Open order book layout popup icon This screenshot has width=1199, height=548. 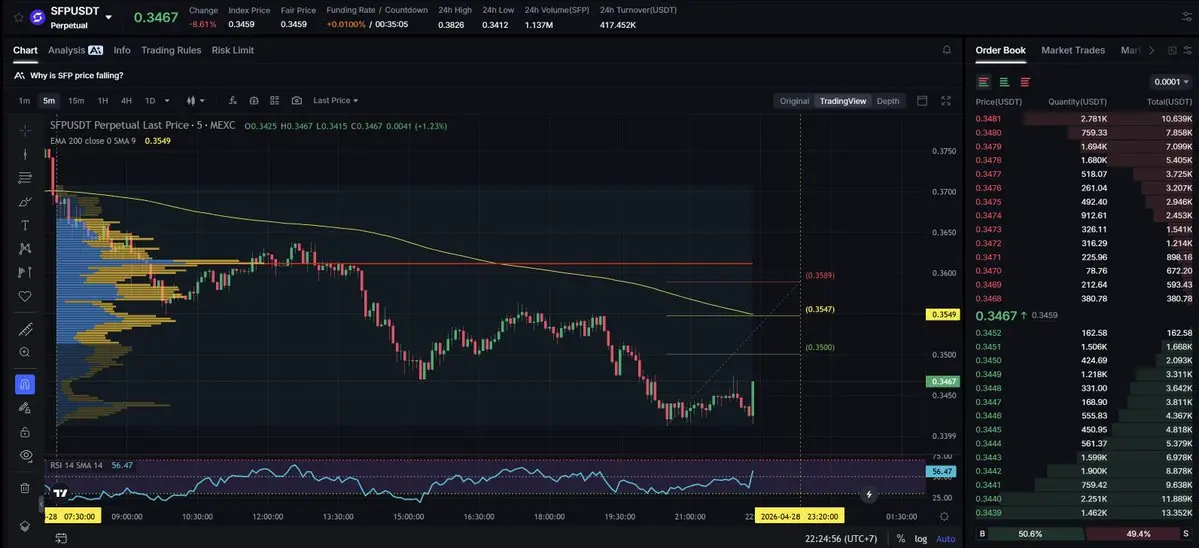click(x=1172, y=50)
